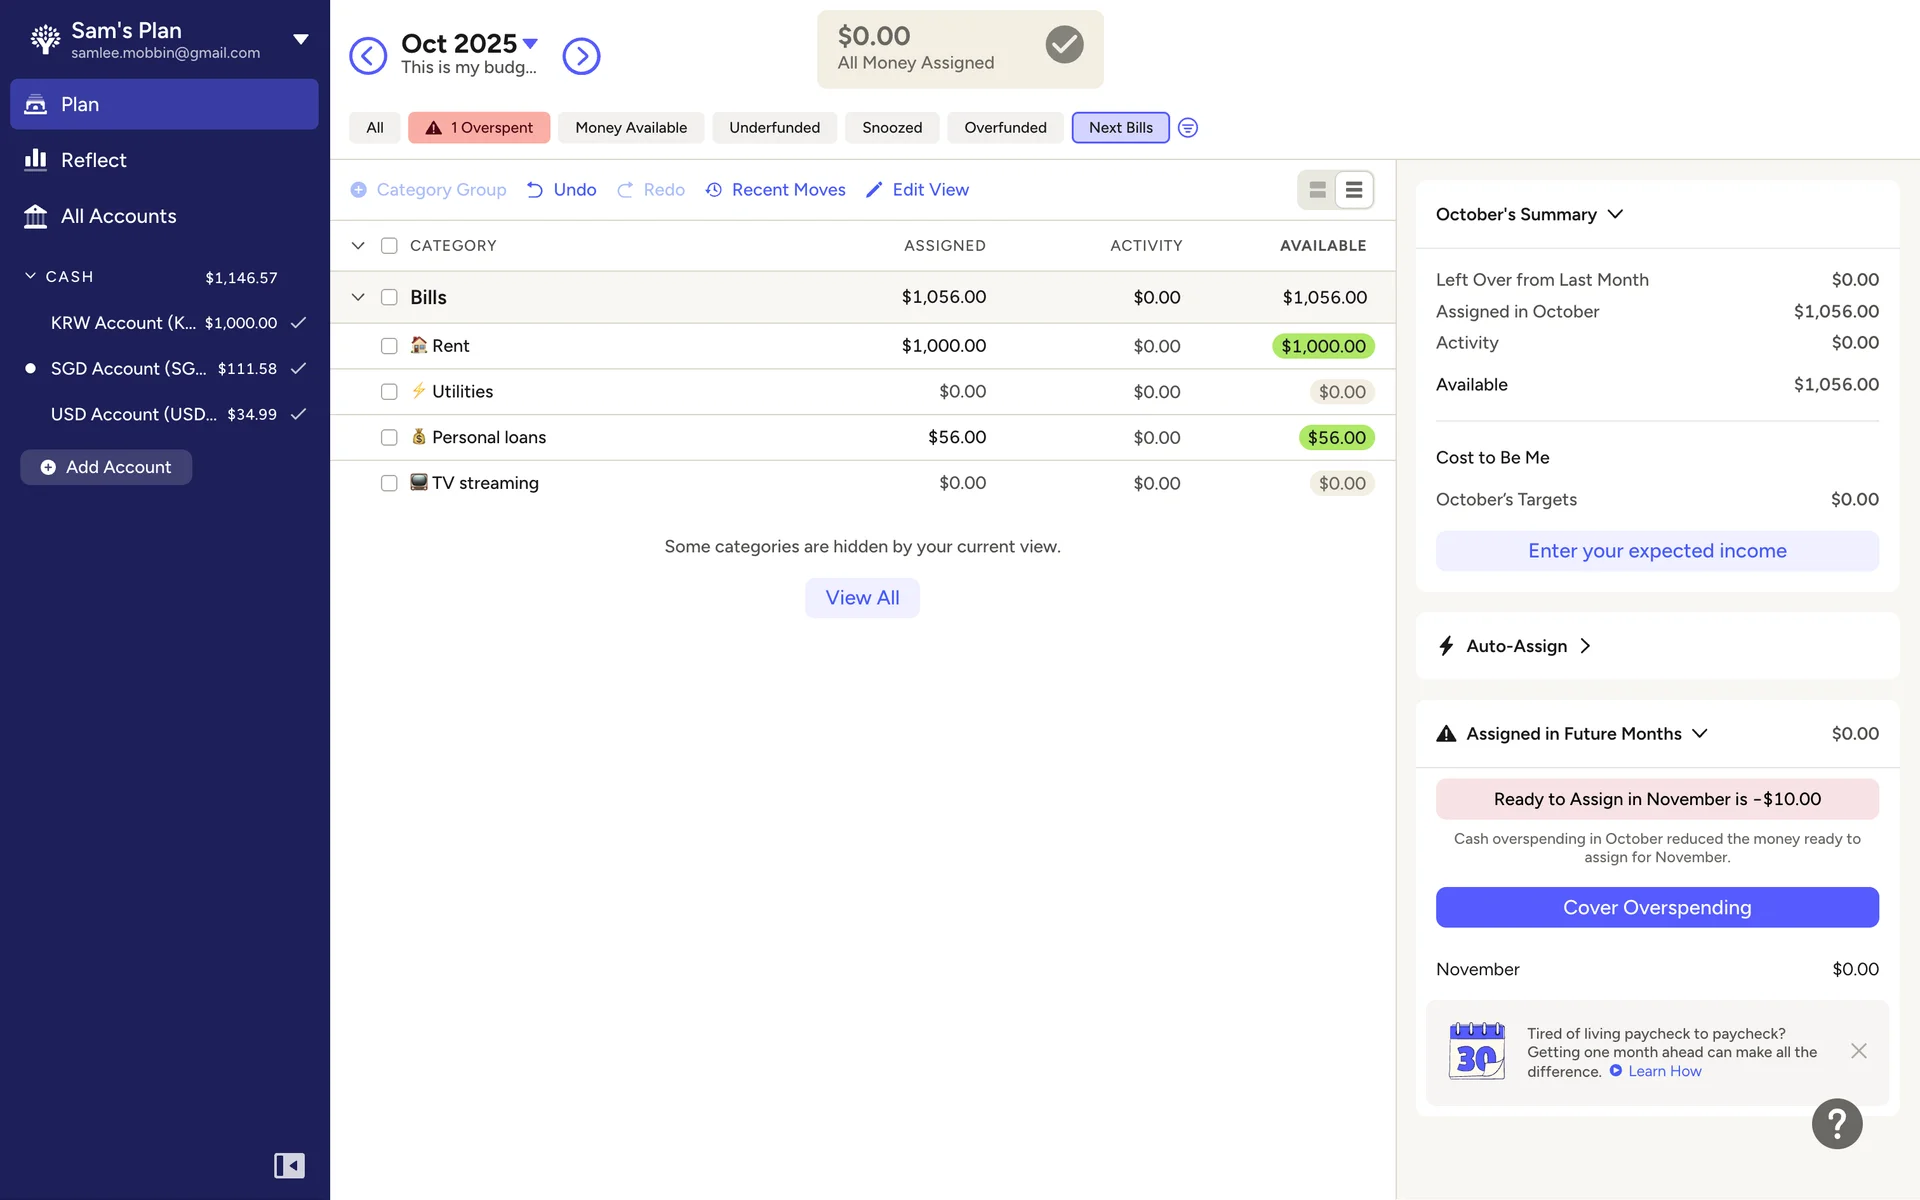Switch to compact row density view

click(x=1353, y=190)
